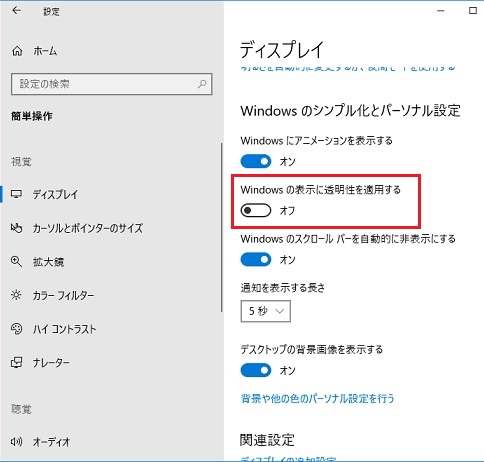
Task: Click the Narrator icon
Action: (x=17, y=362)
